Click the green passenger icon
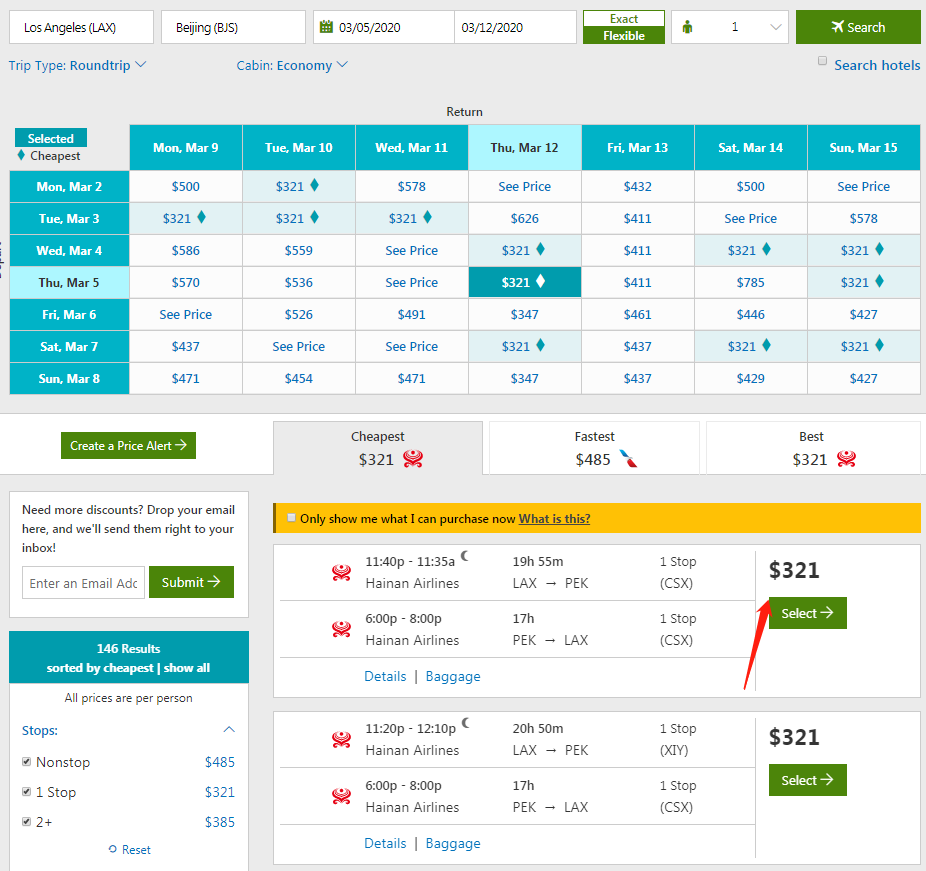926x871 pixels. click(x=687, y=27)
